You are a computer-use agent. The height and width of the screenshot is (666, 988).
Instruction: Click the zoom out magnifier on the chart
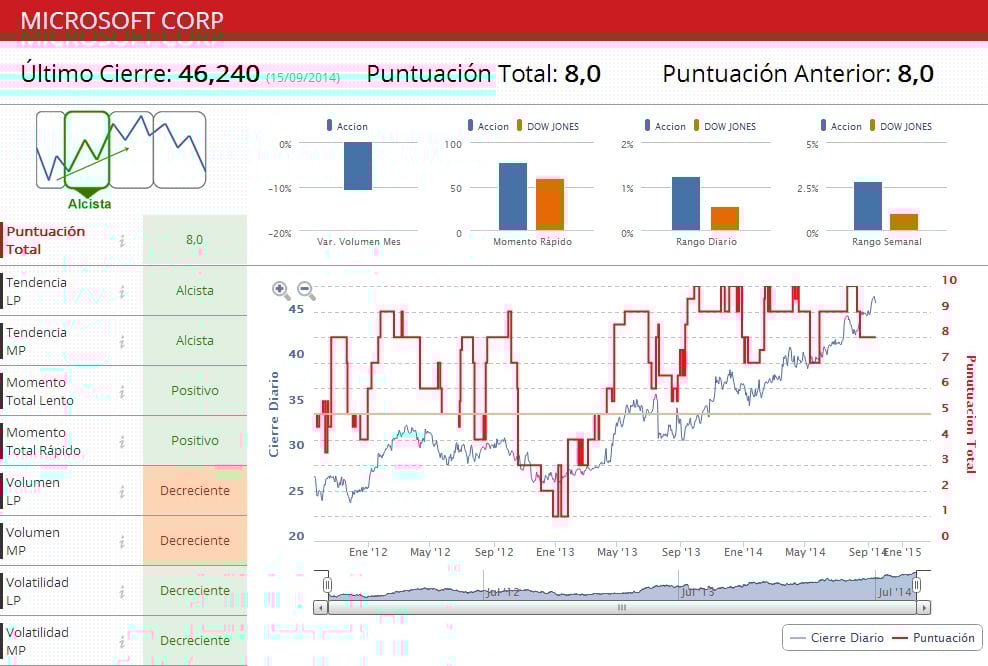[x=306, y=290]
